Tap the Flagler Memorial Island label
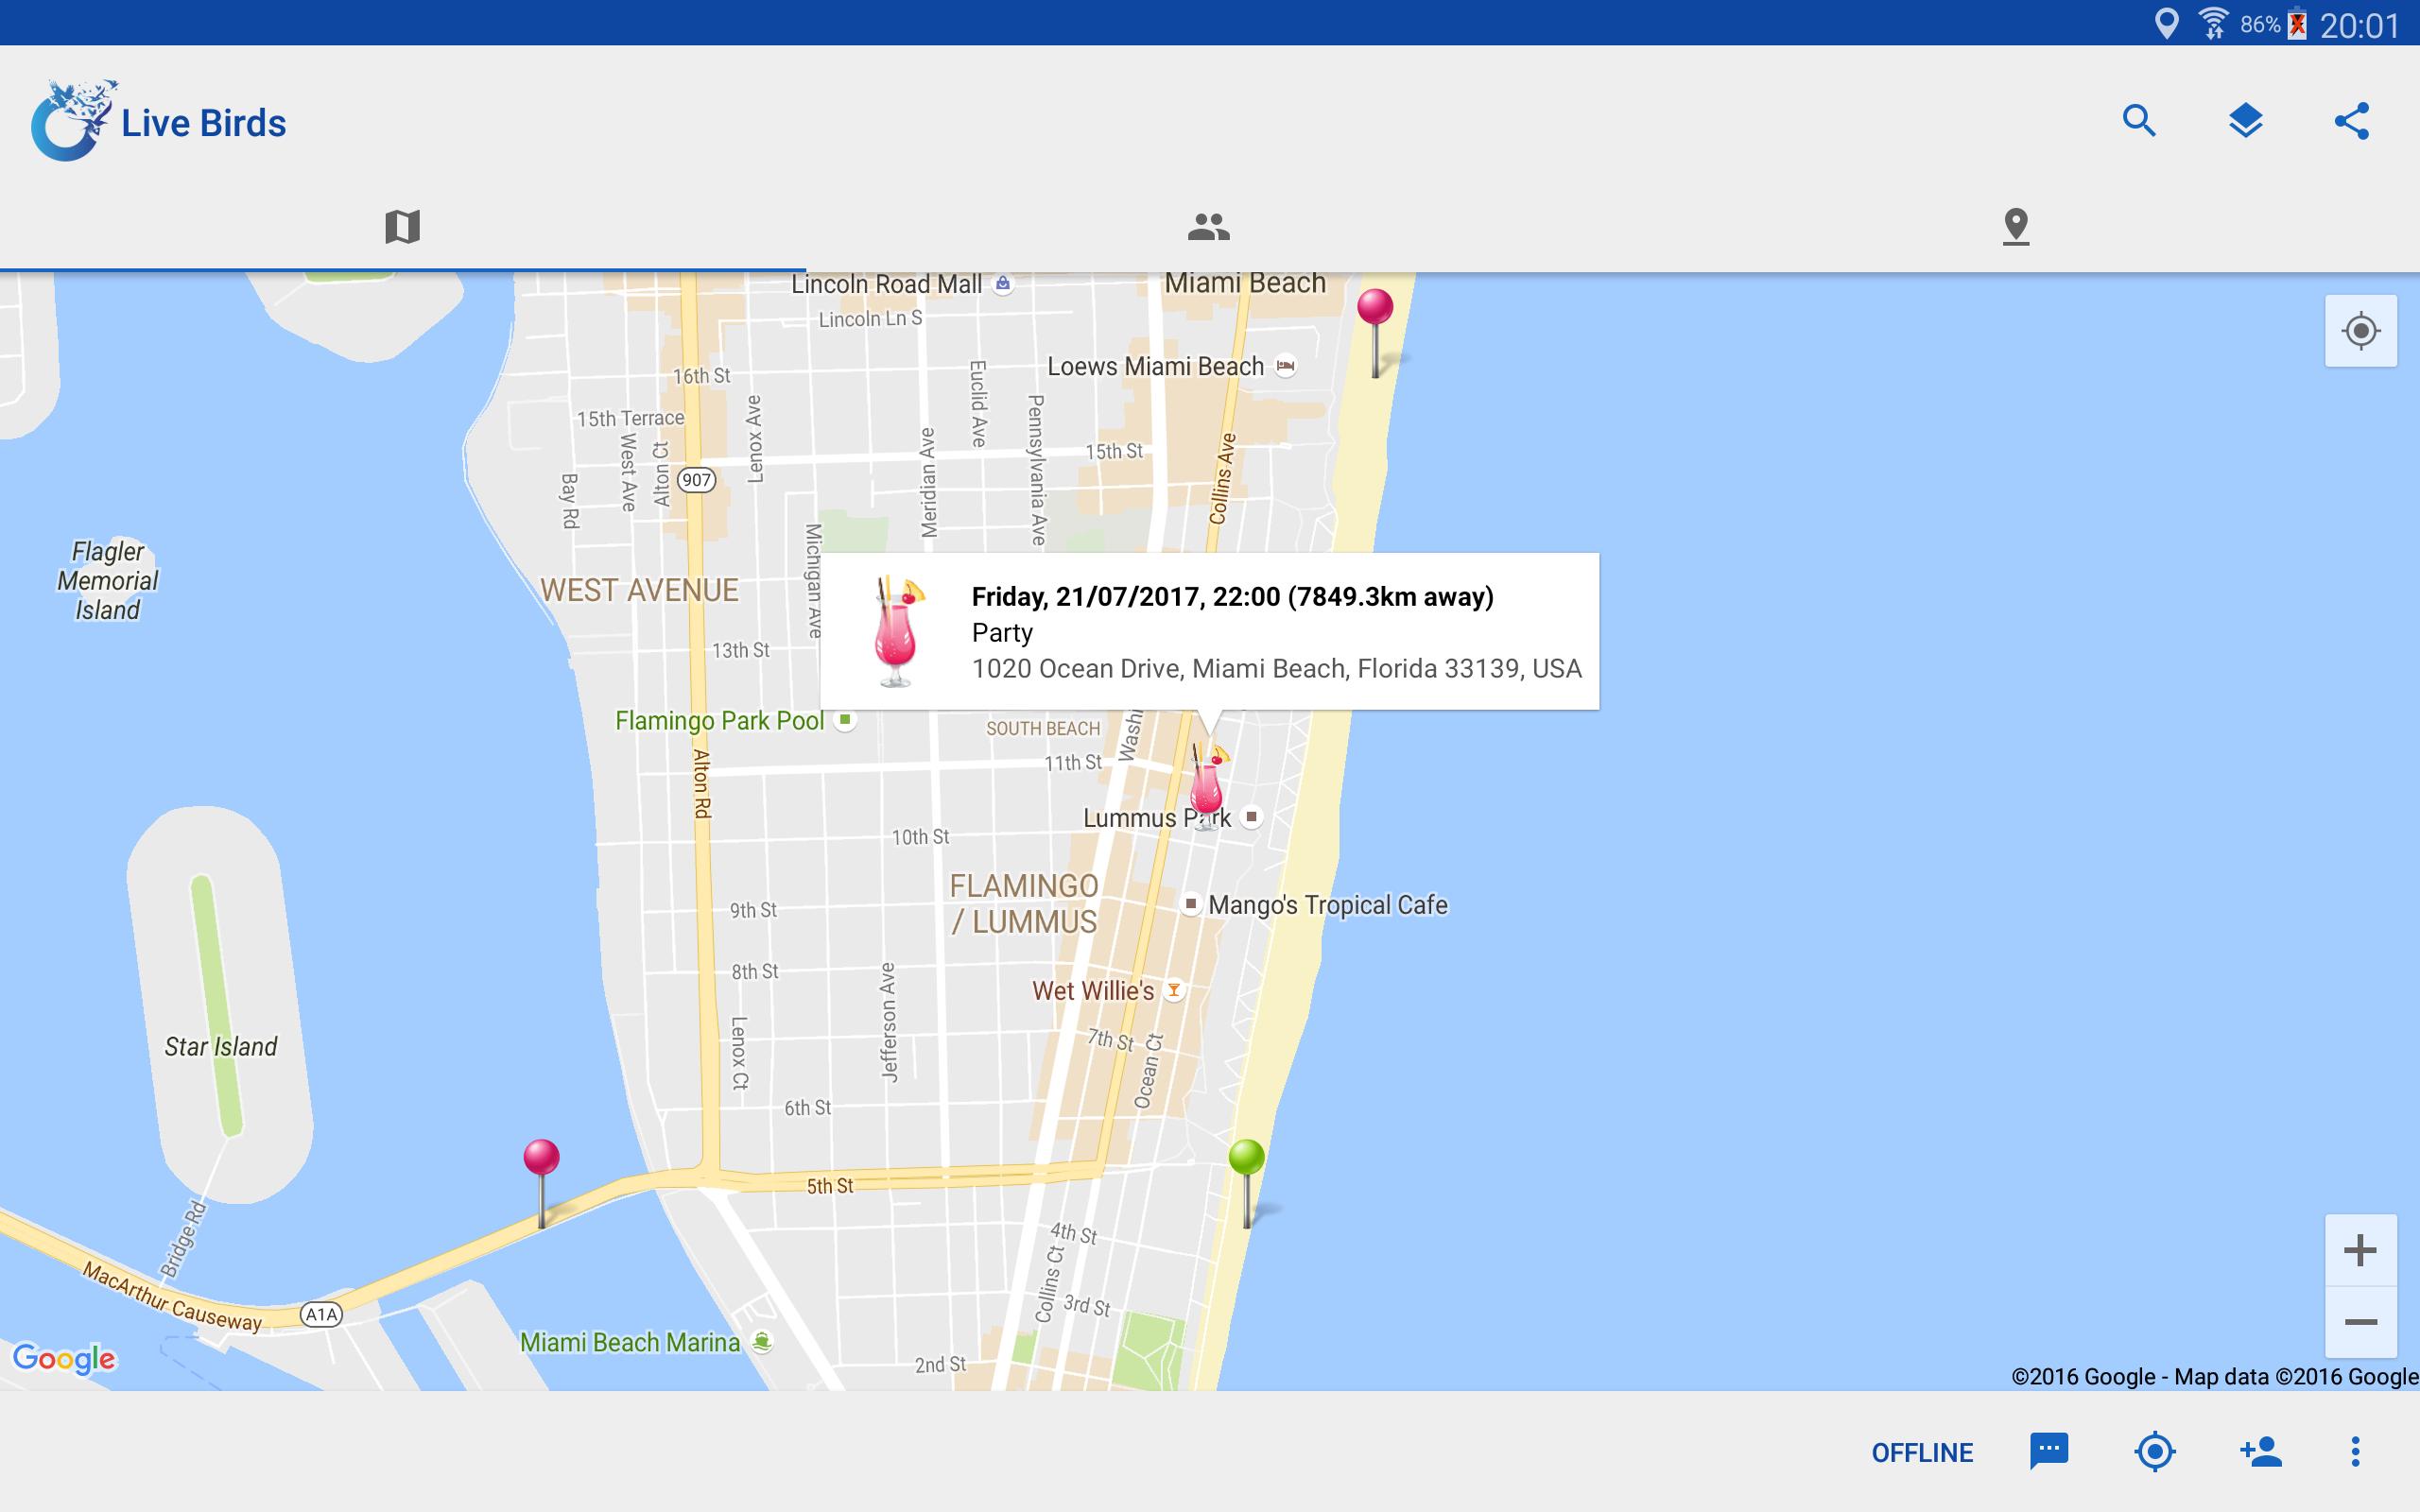 pos(108,580)
